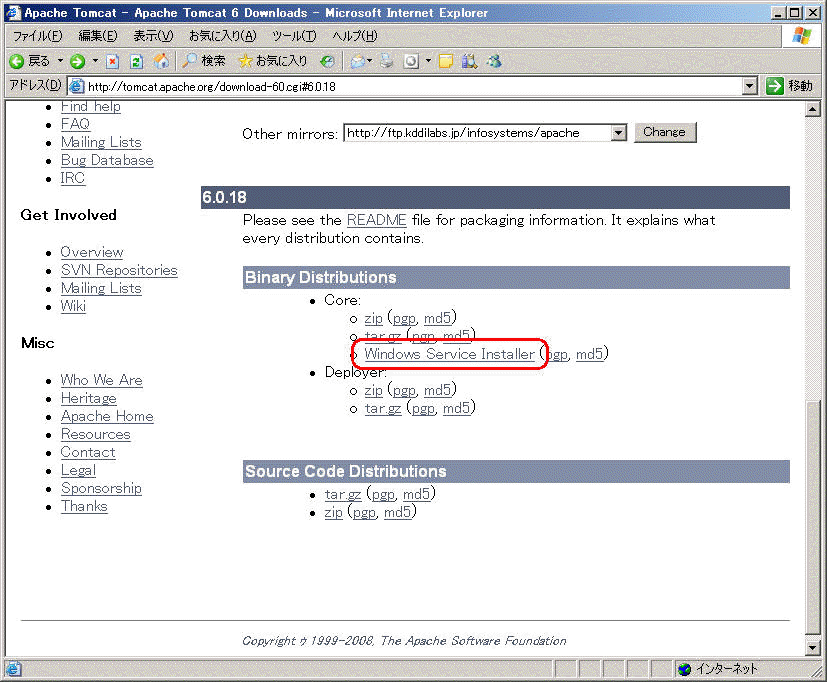The image size is (827, 682).
Task: Expand the Other mirrors dropdown list
Action: pos(618,133)
